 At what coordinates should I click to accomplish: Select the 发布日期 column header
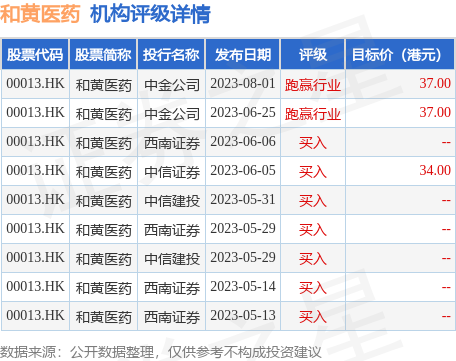pyautogui.click(x=243, y=55)
